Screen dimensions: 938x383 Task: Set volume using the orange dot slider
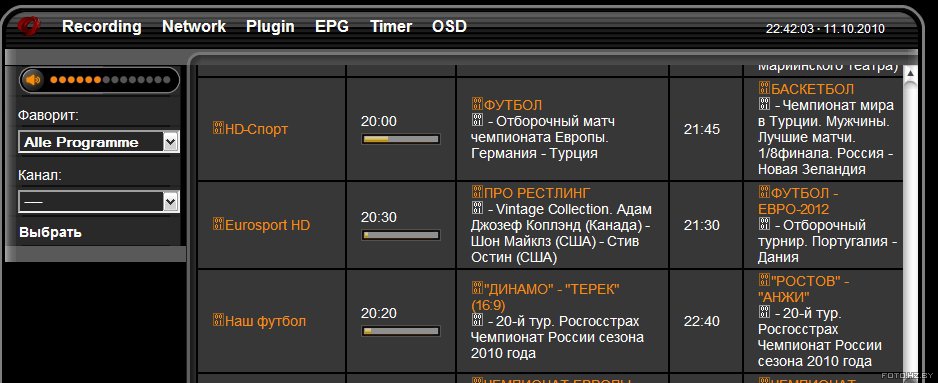click(110, 80)
